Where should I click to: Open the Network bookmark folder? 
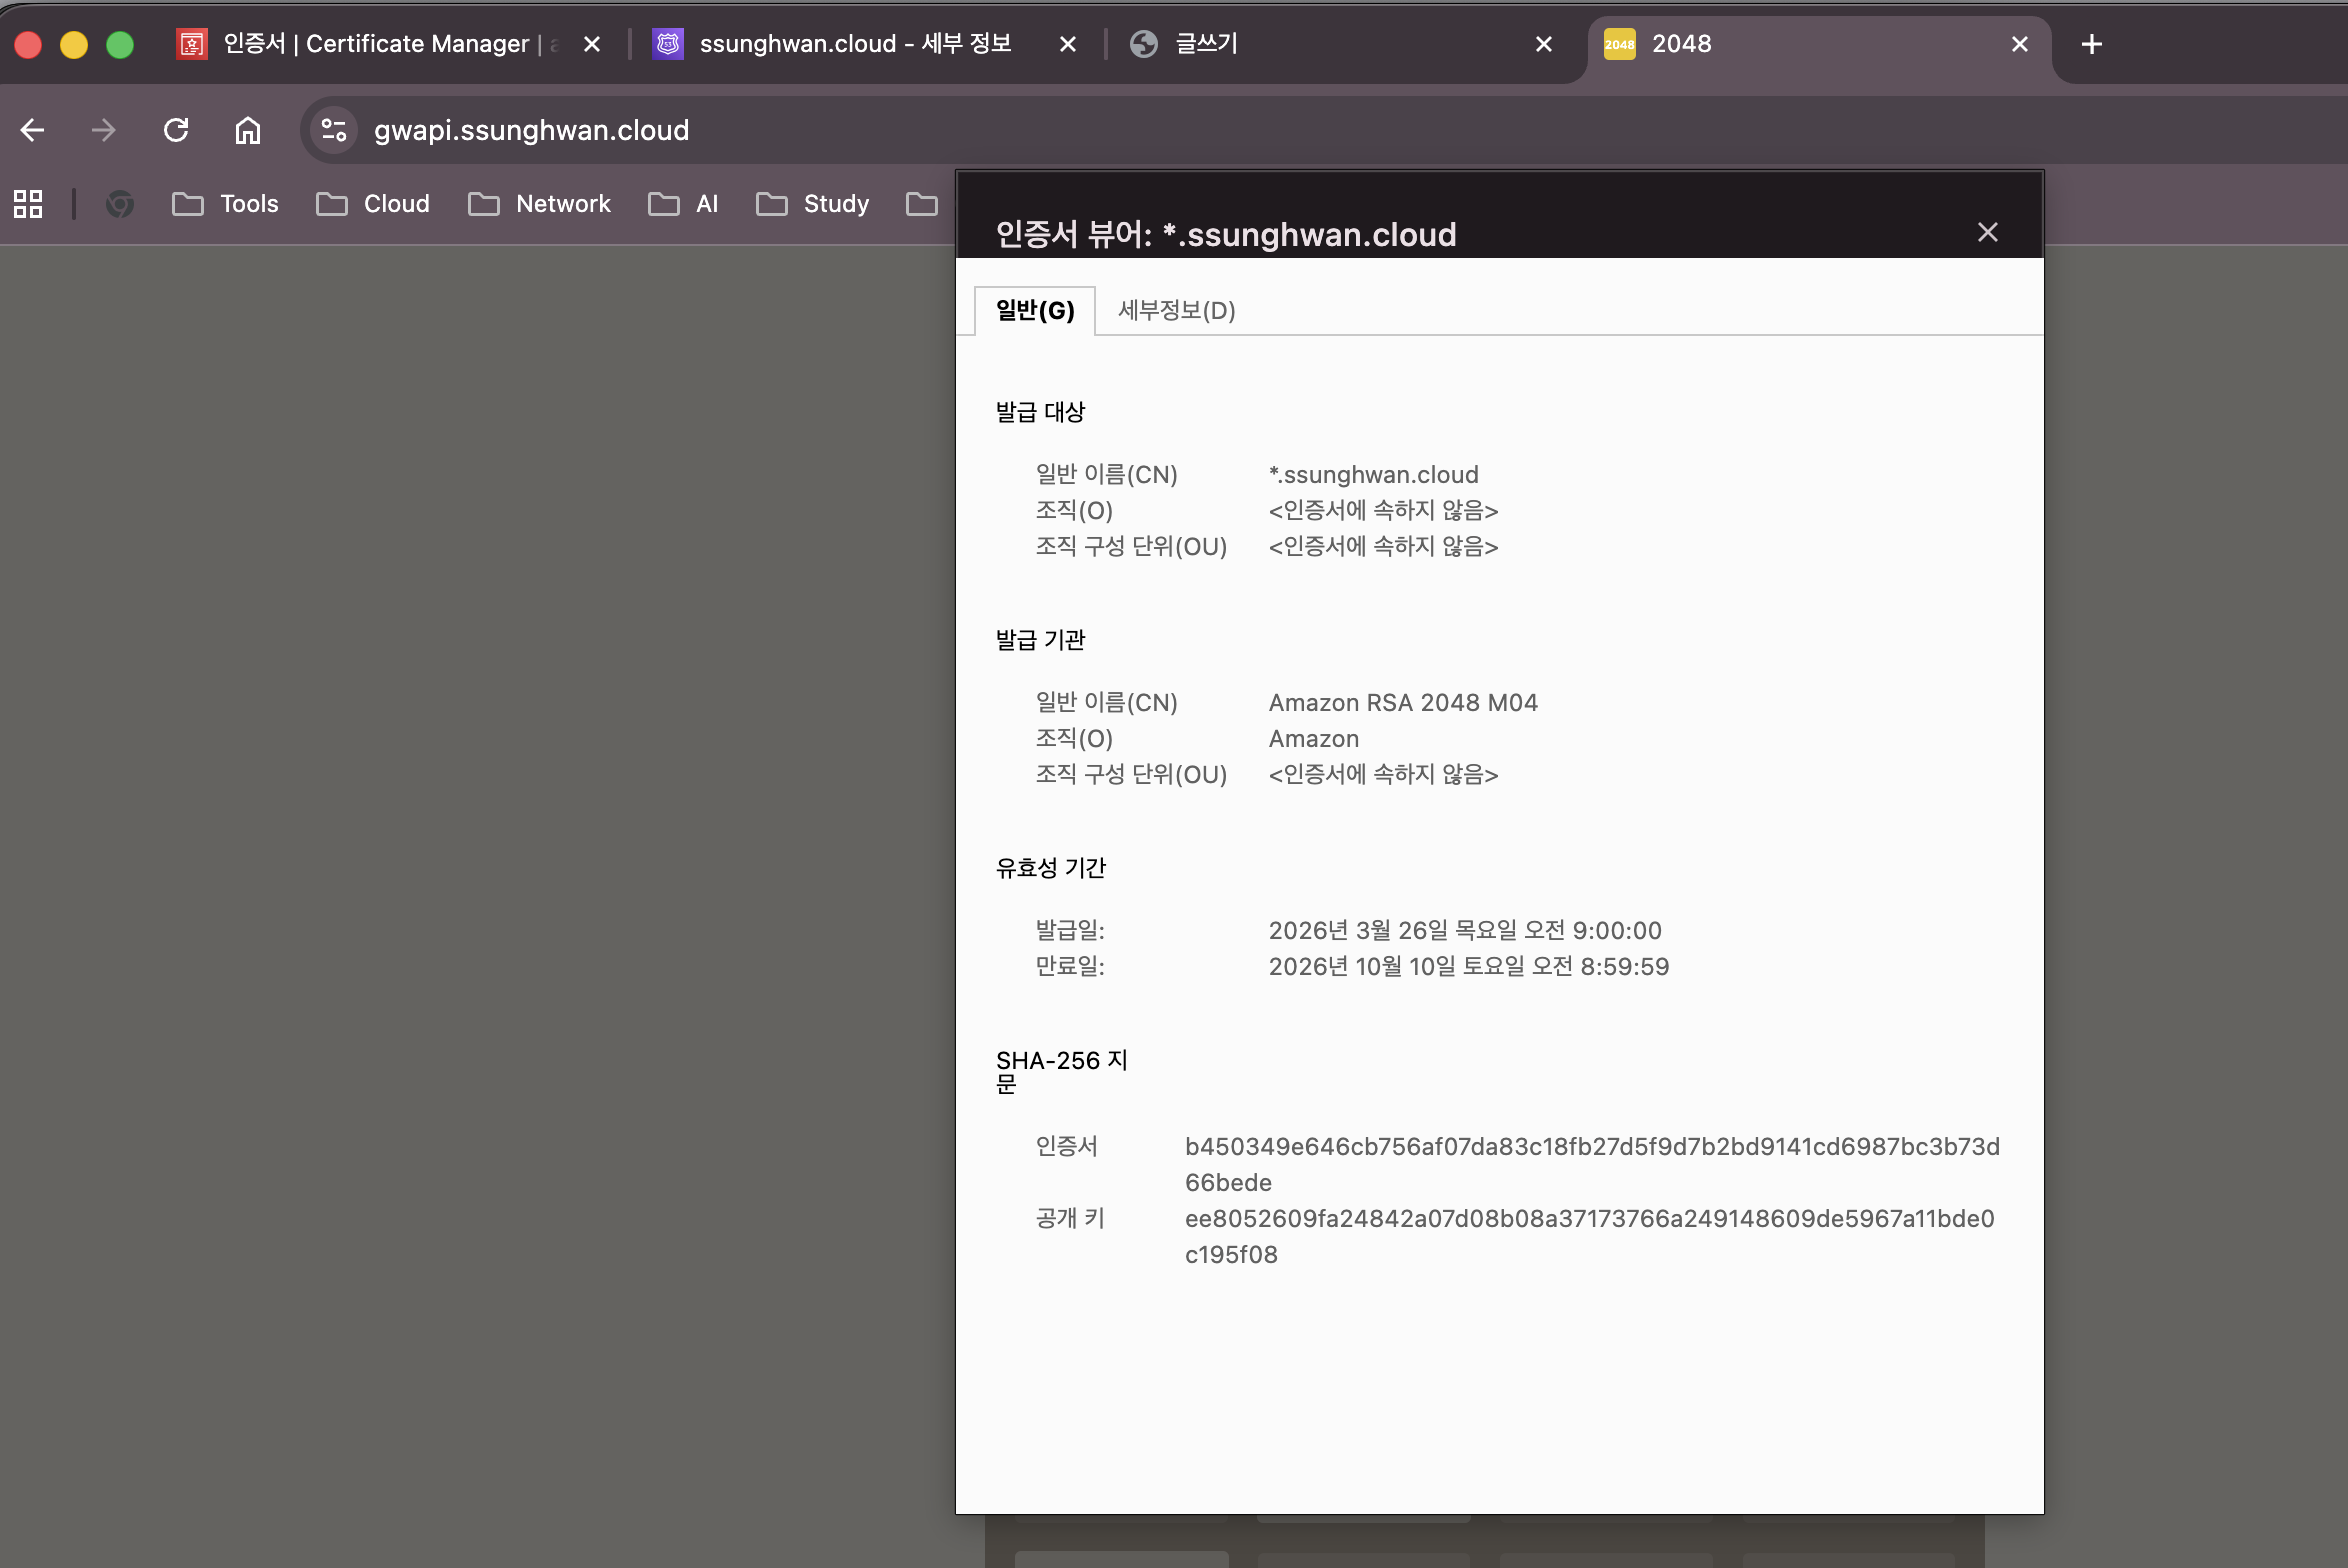539,204
